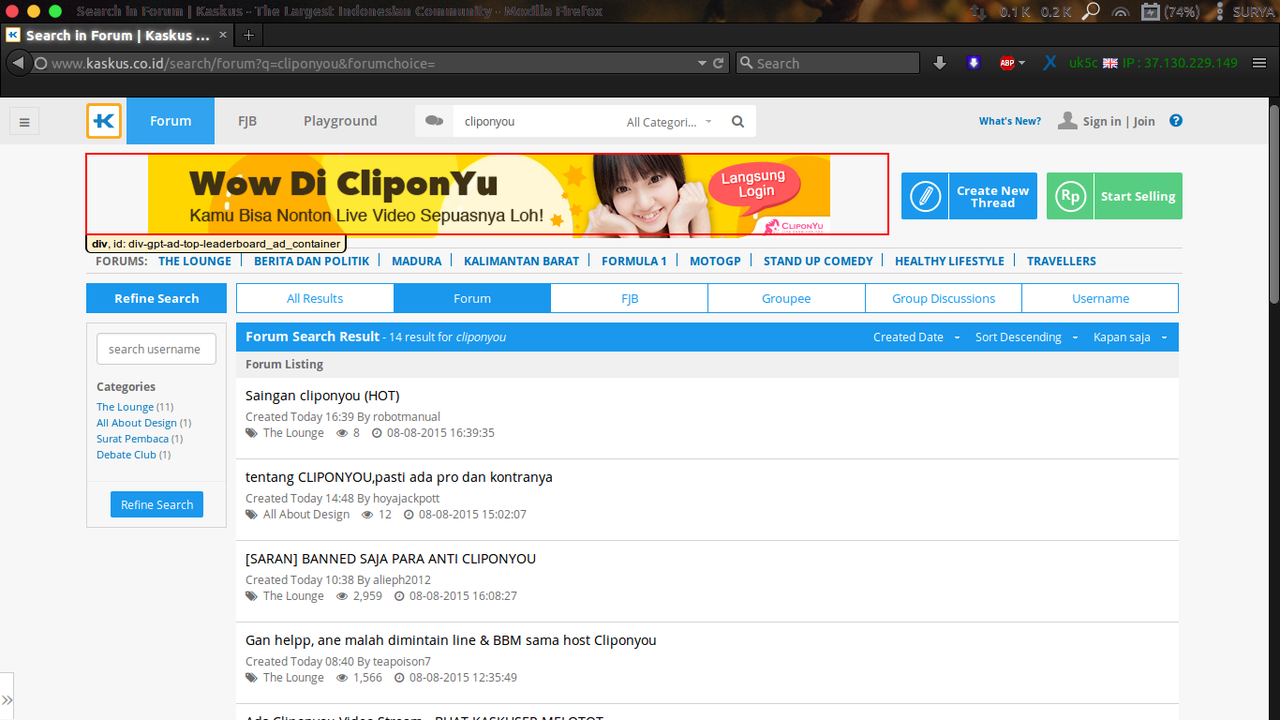The width and height of the screenshot is (1280, 720).
Task: Go to FJB in top navigation
Action: (x=247, y=121)
